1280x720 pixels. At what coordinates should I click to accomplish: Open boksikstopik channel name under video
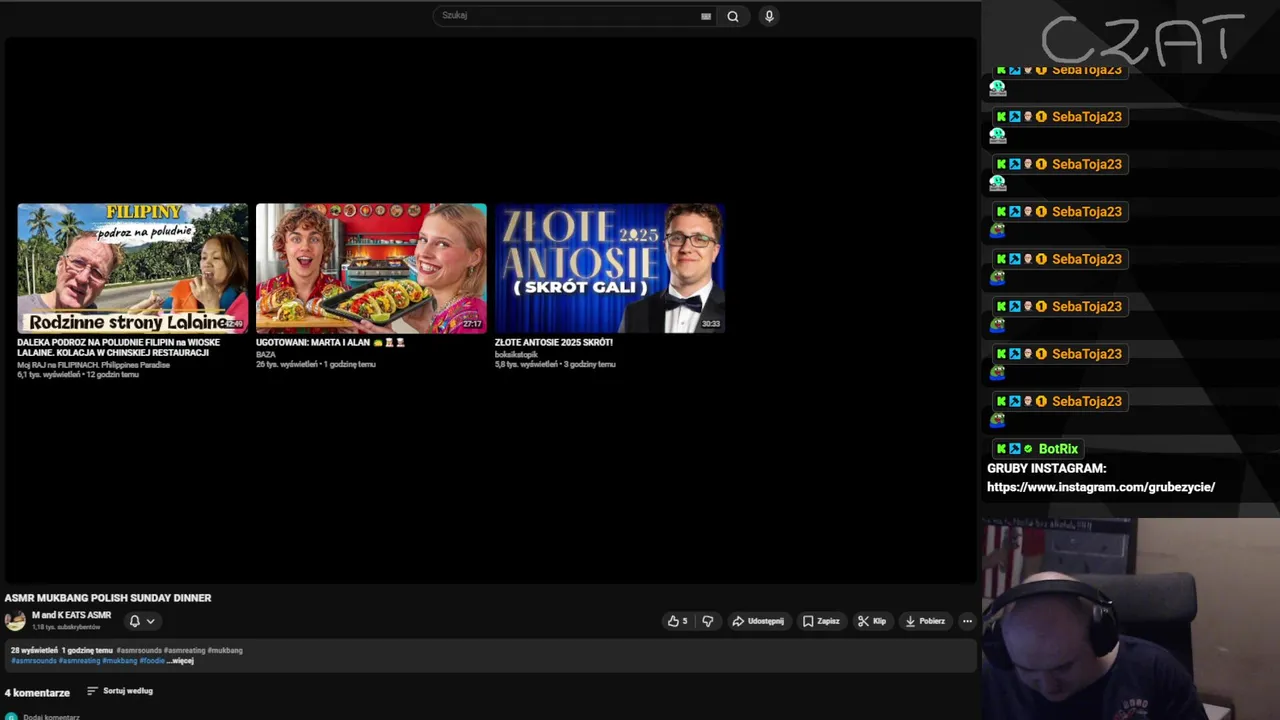coord(516,354)
